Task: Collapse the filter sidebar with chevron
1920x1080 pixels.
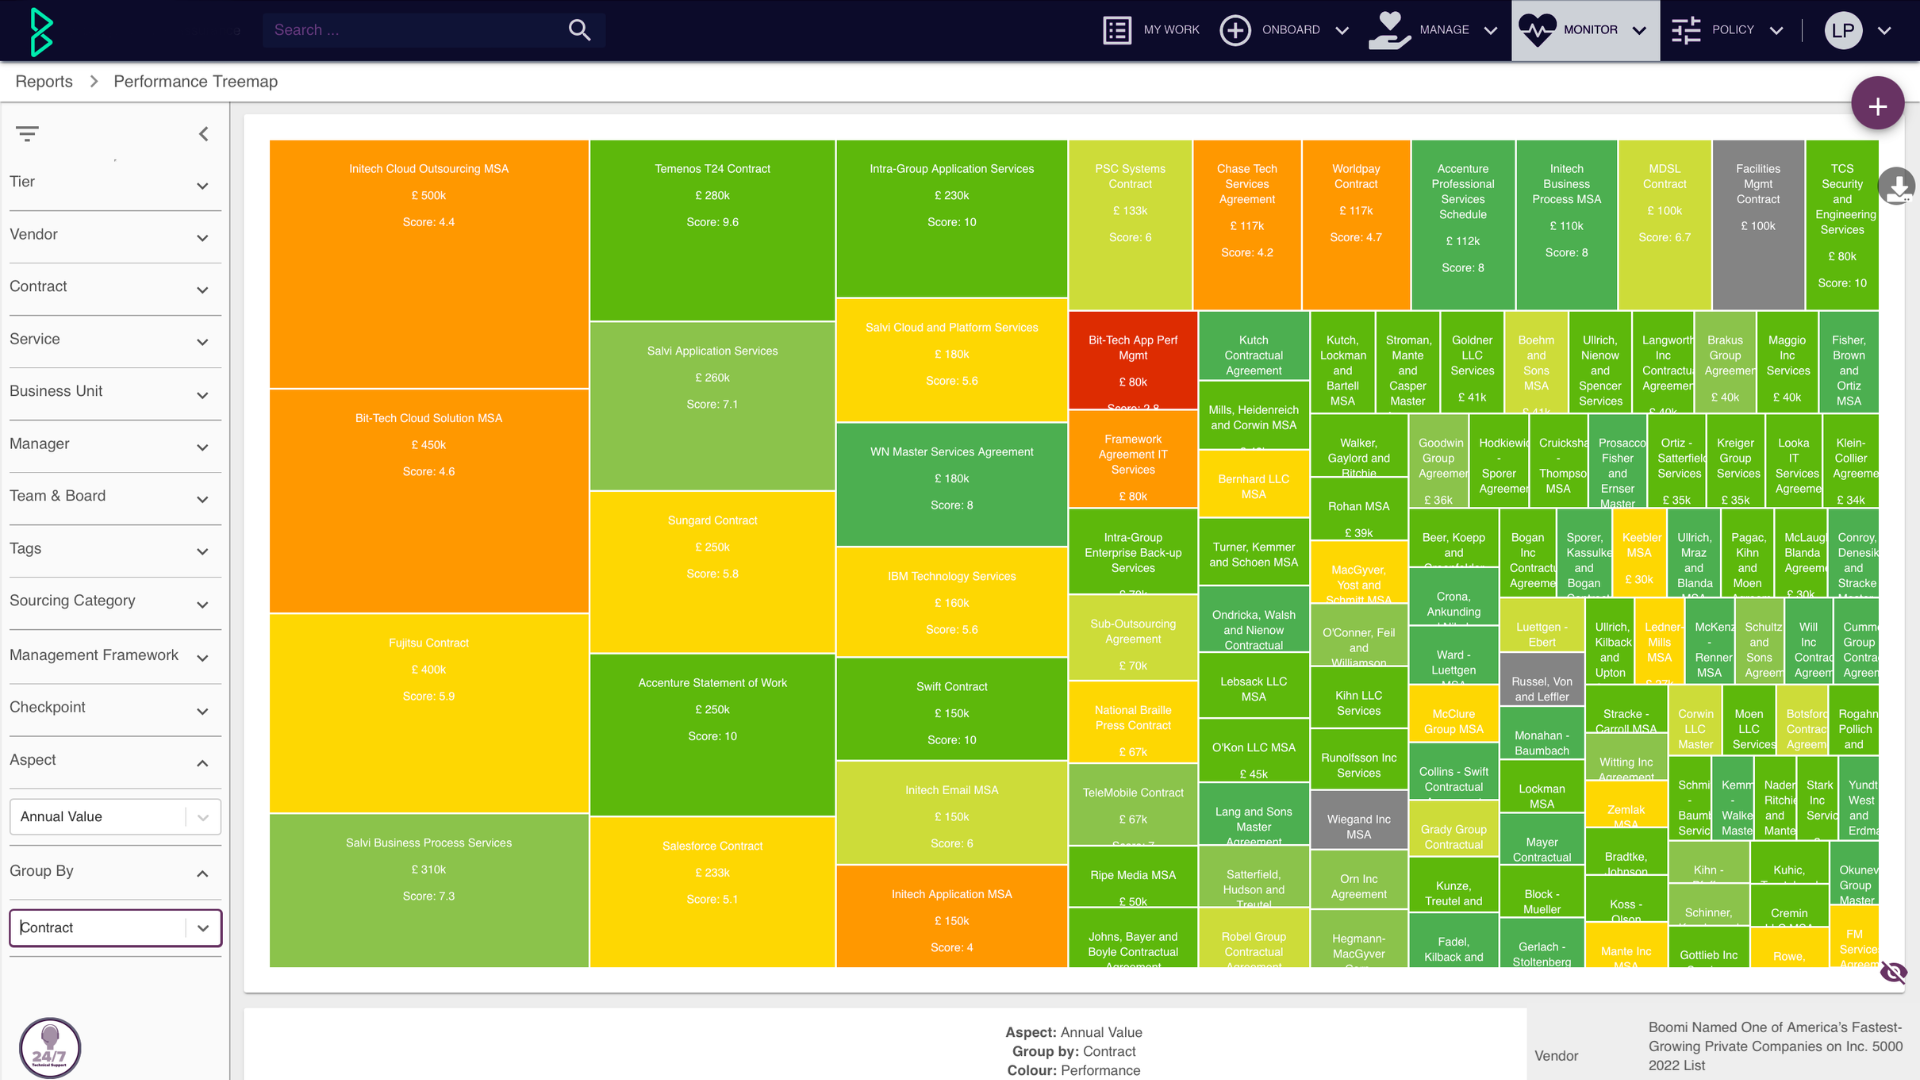Action: pos(203,134)
